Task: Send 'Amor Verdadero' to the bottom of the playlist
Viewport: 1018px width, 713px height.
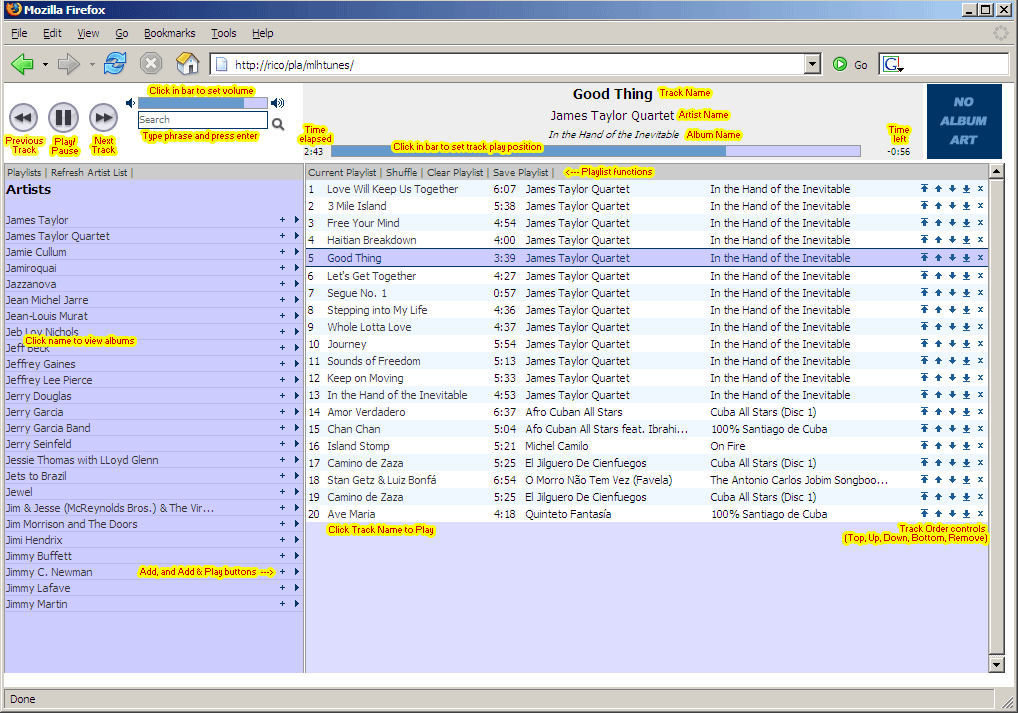Action: pyautogui.click(x=966, y=412)
